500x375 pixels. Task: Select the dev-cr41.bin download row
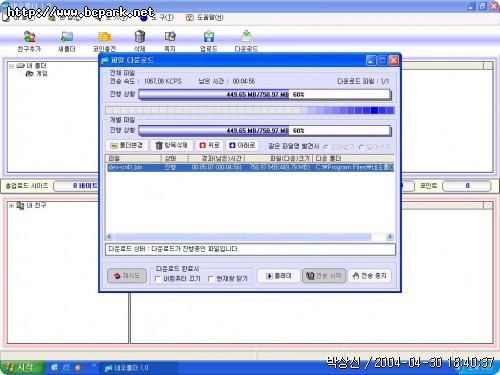tap(250, 167)
